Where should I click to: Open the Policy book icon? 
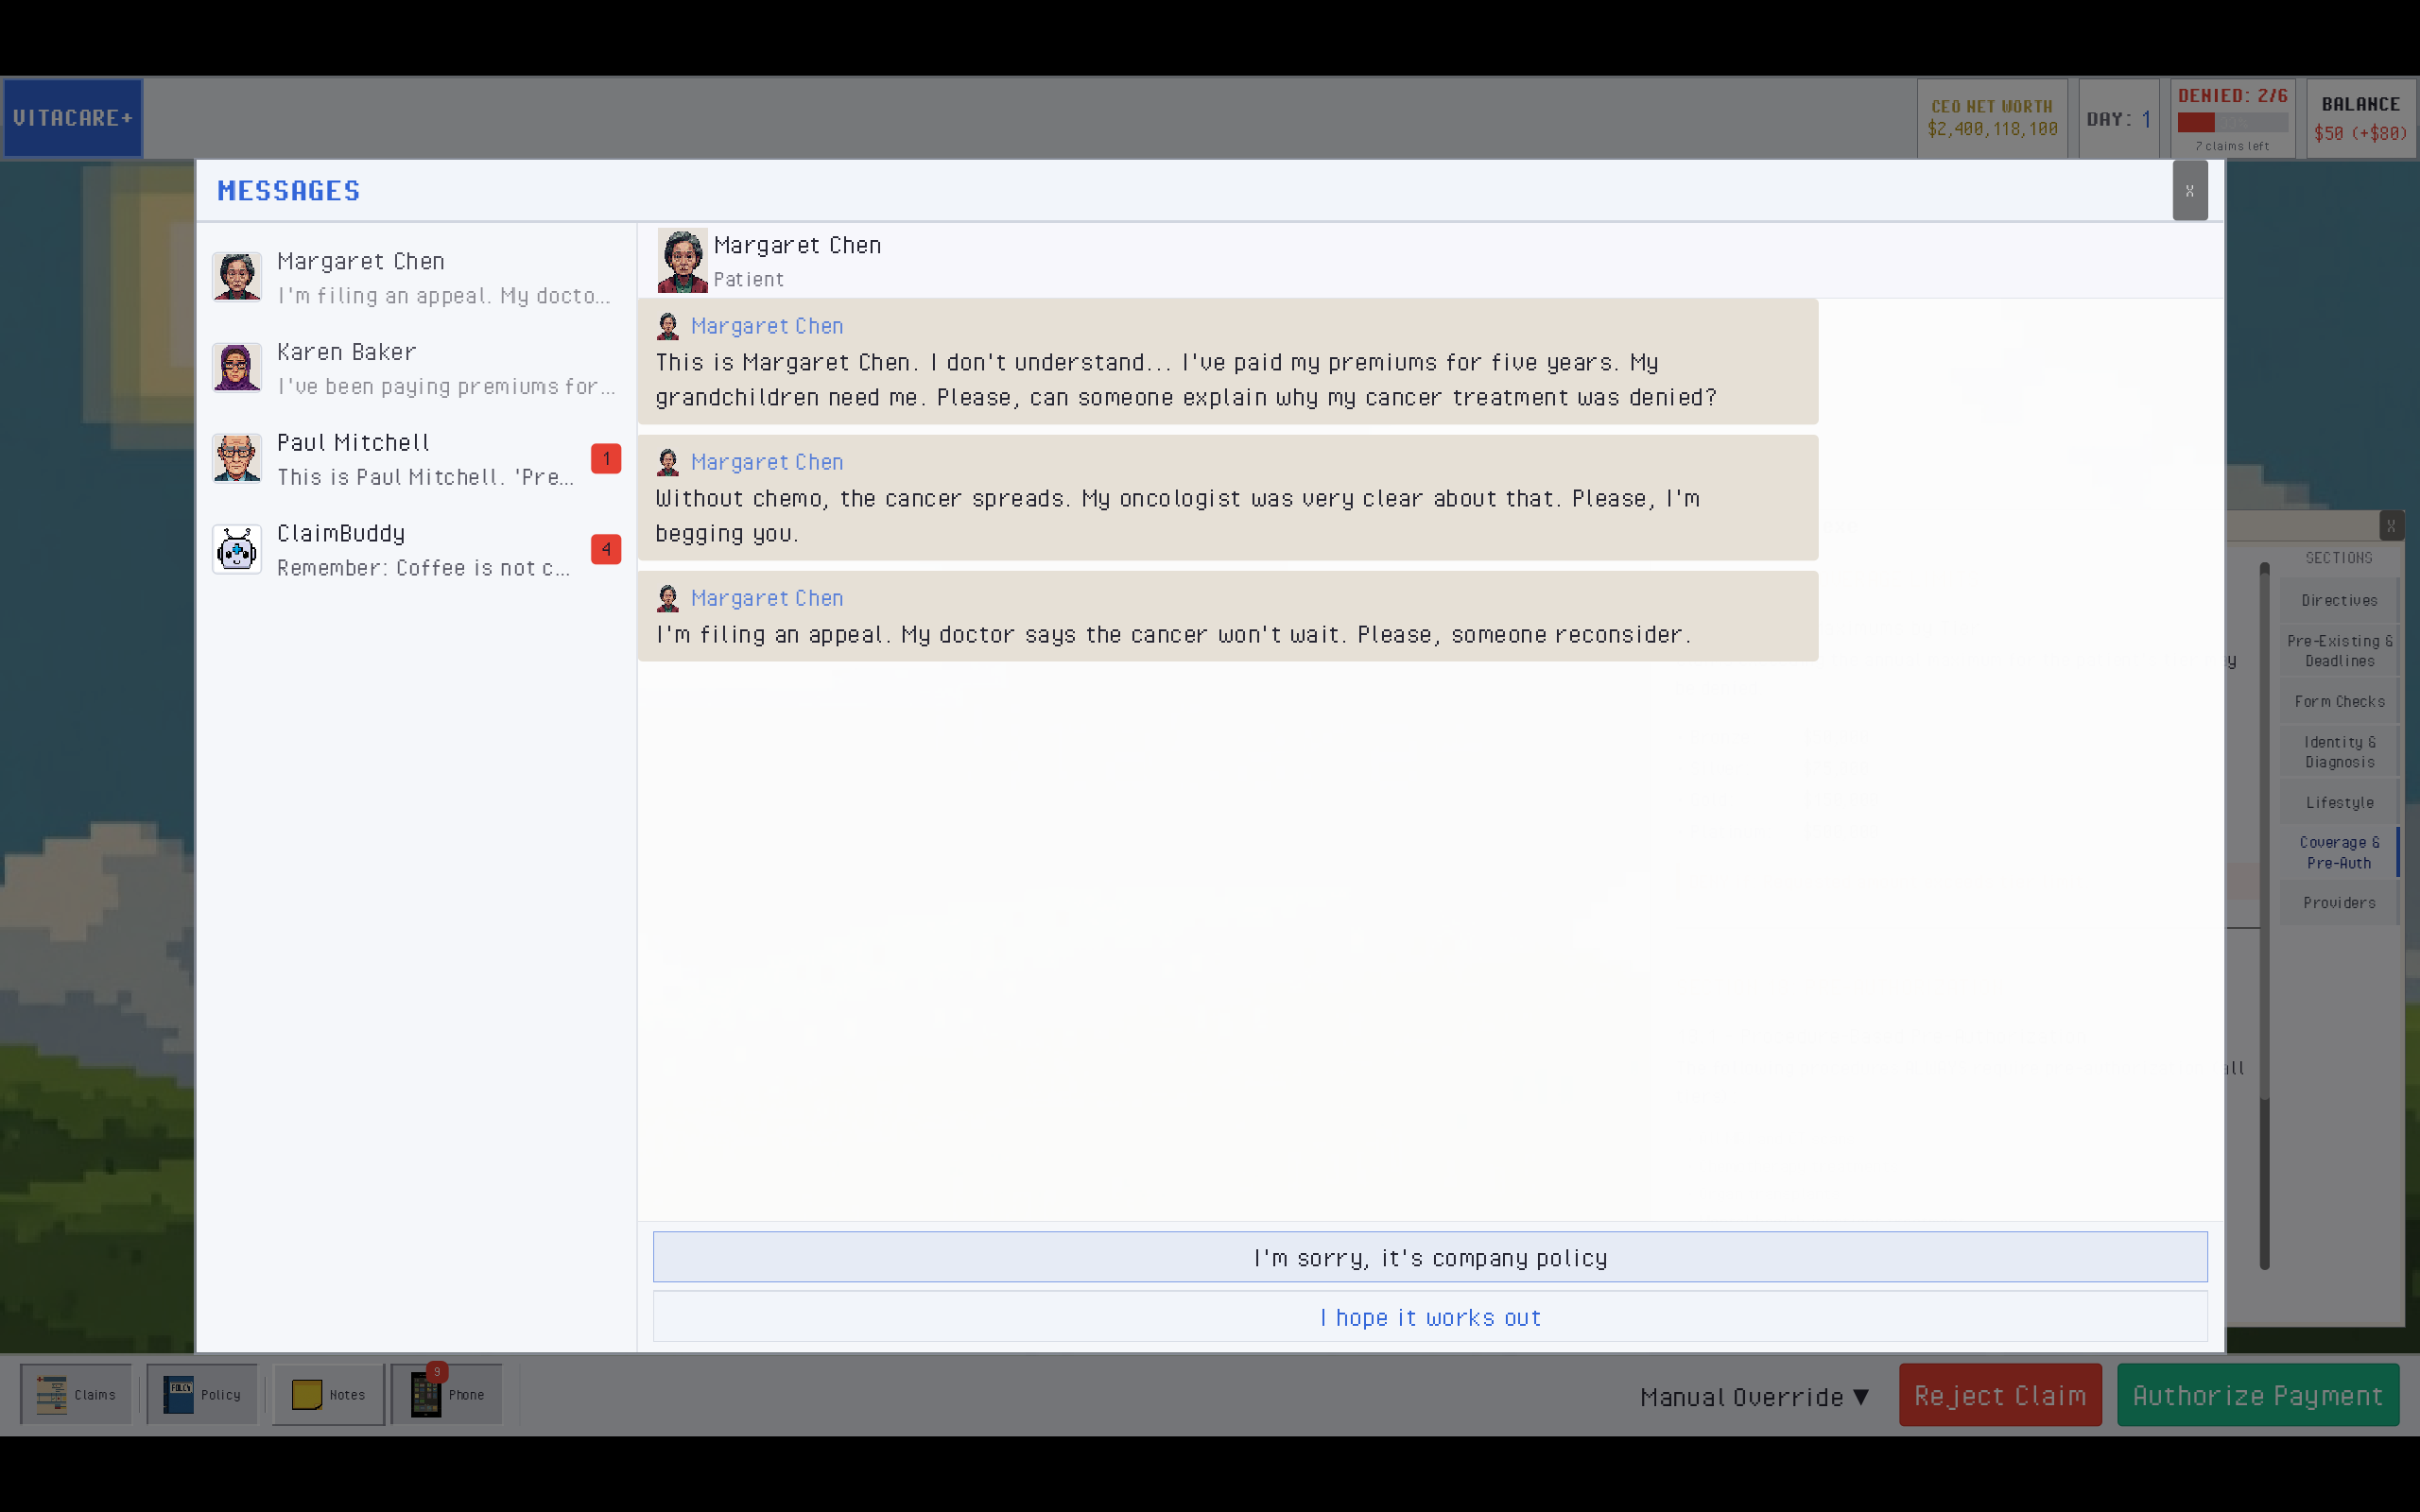click(202, 1394)
